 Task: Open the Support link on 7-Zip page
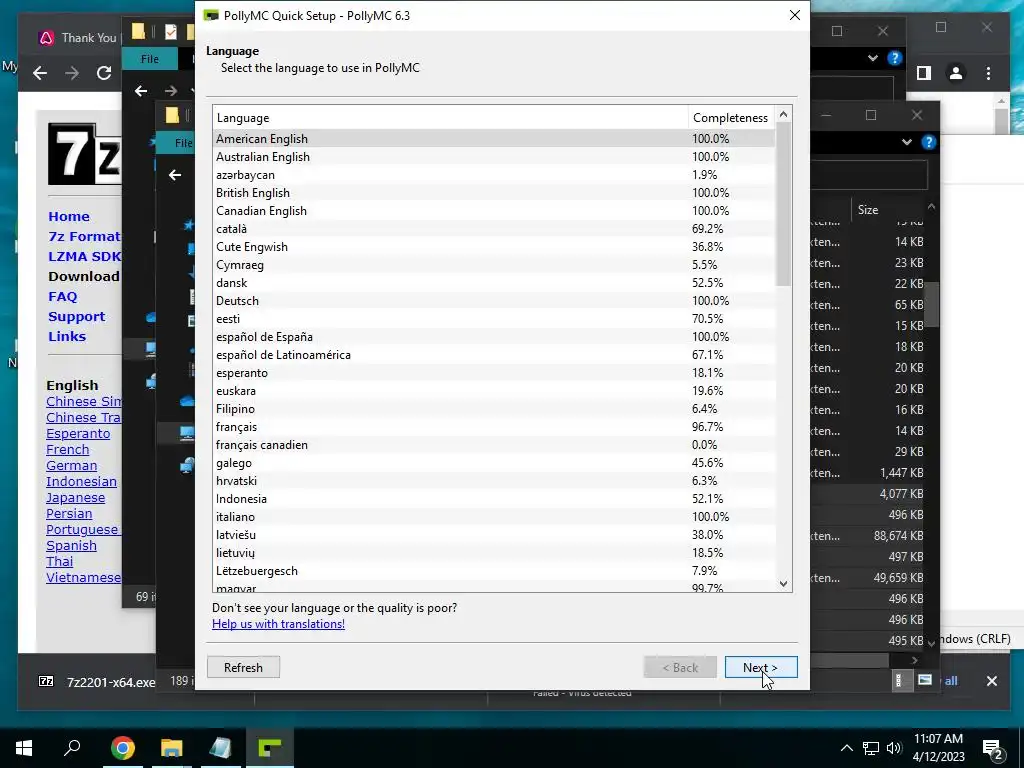pyautogui.click(x=76, y=317)
